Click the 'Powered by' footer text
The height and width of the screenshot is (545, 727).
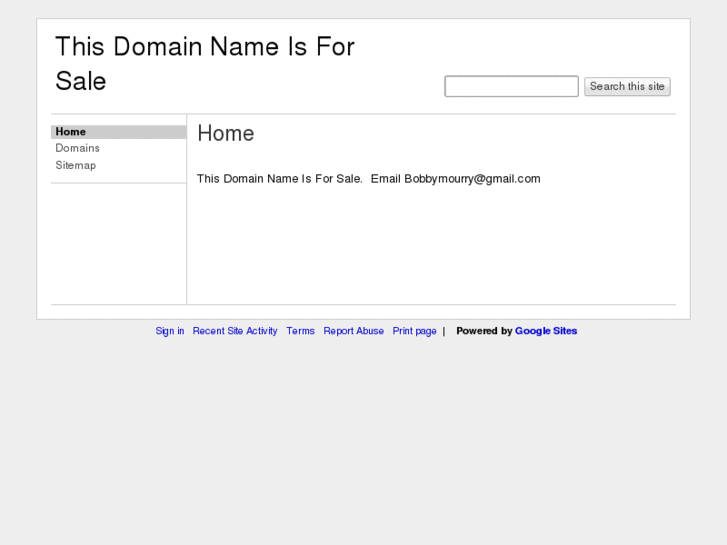tap(484, 331)
